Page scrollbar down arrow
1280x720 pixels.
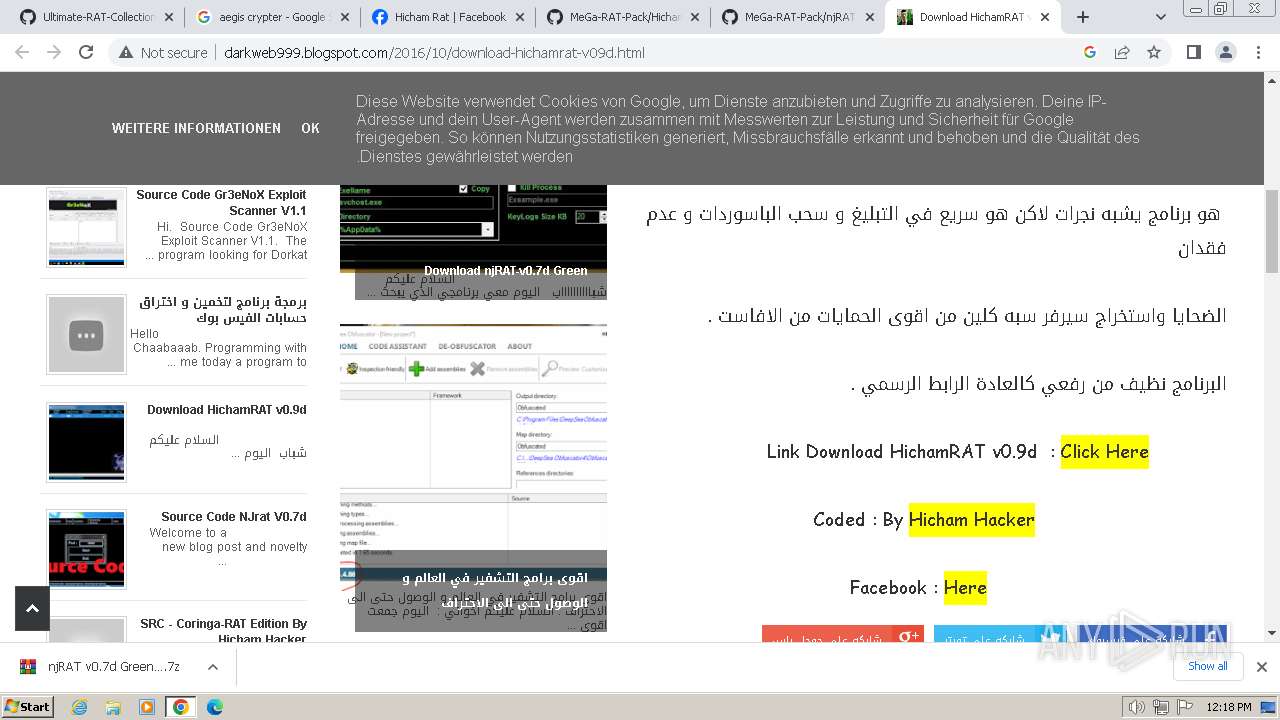1272,633
